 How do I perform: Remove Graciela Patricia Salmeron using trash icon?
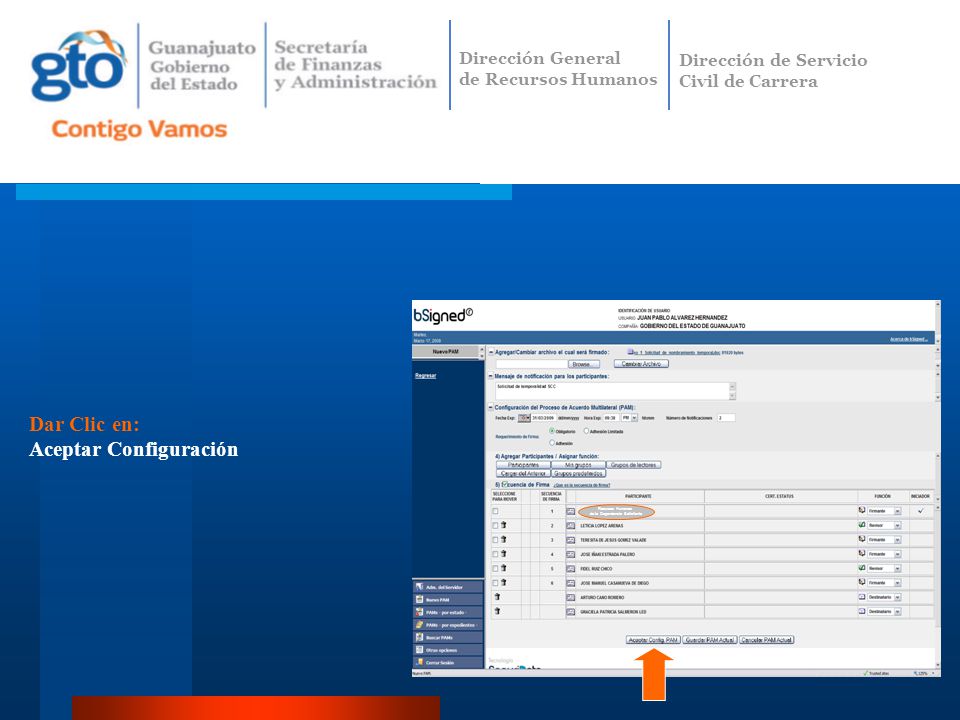(x=497, y=611)
